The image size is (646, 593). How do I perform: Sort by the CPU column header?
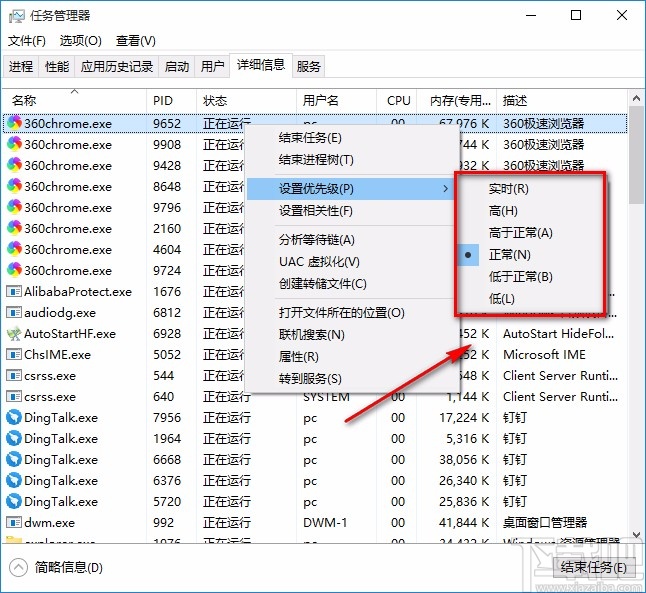396,100
